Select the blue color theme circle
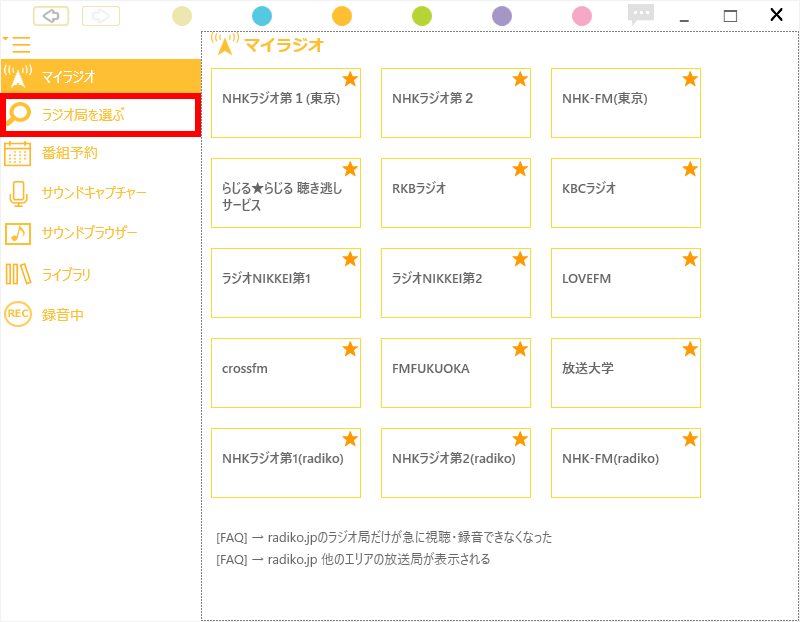This screenshot has height=622, width=800. pos(262,16)
